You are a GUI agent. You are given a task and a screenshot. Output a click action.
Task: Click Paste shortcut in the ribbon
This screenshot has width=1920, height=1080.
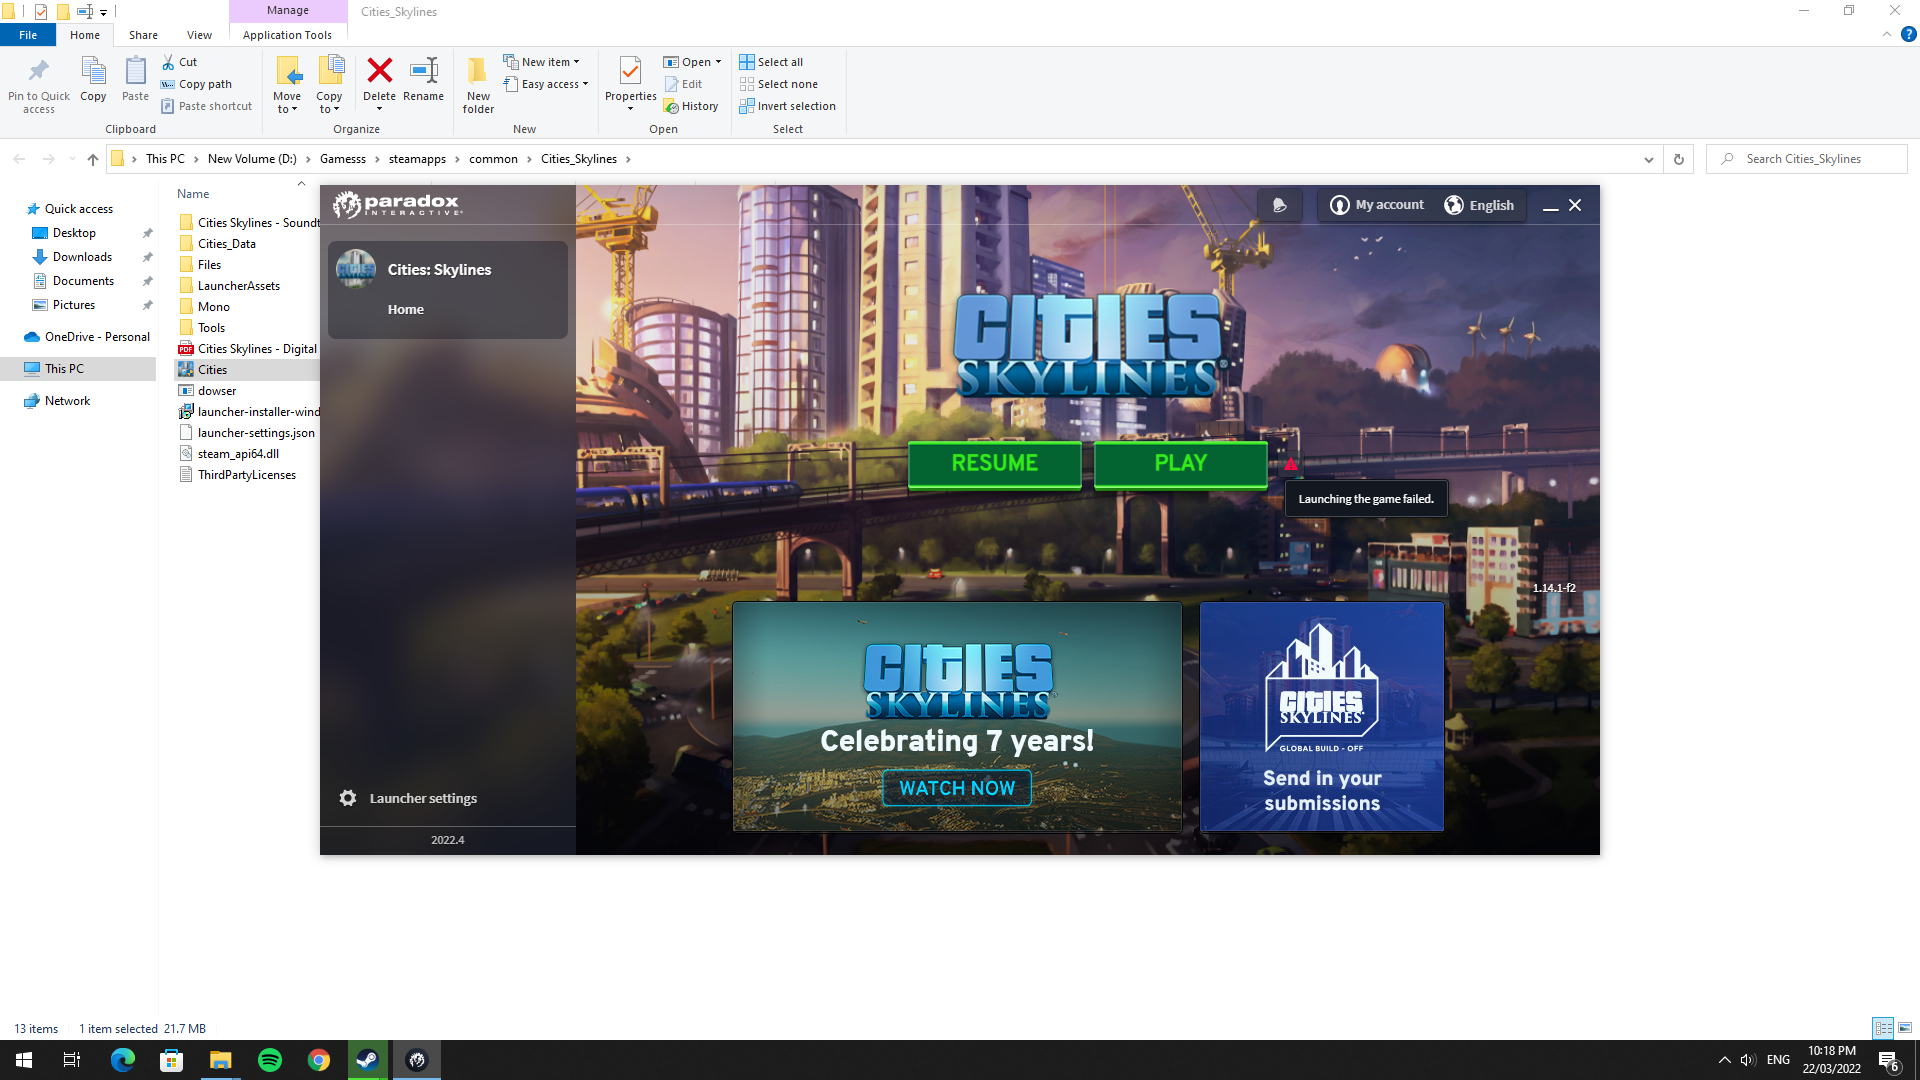click(206, 106)
